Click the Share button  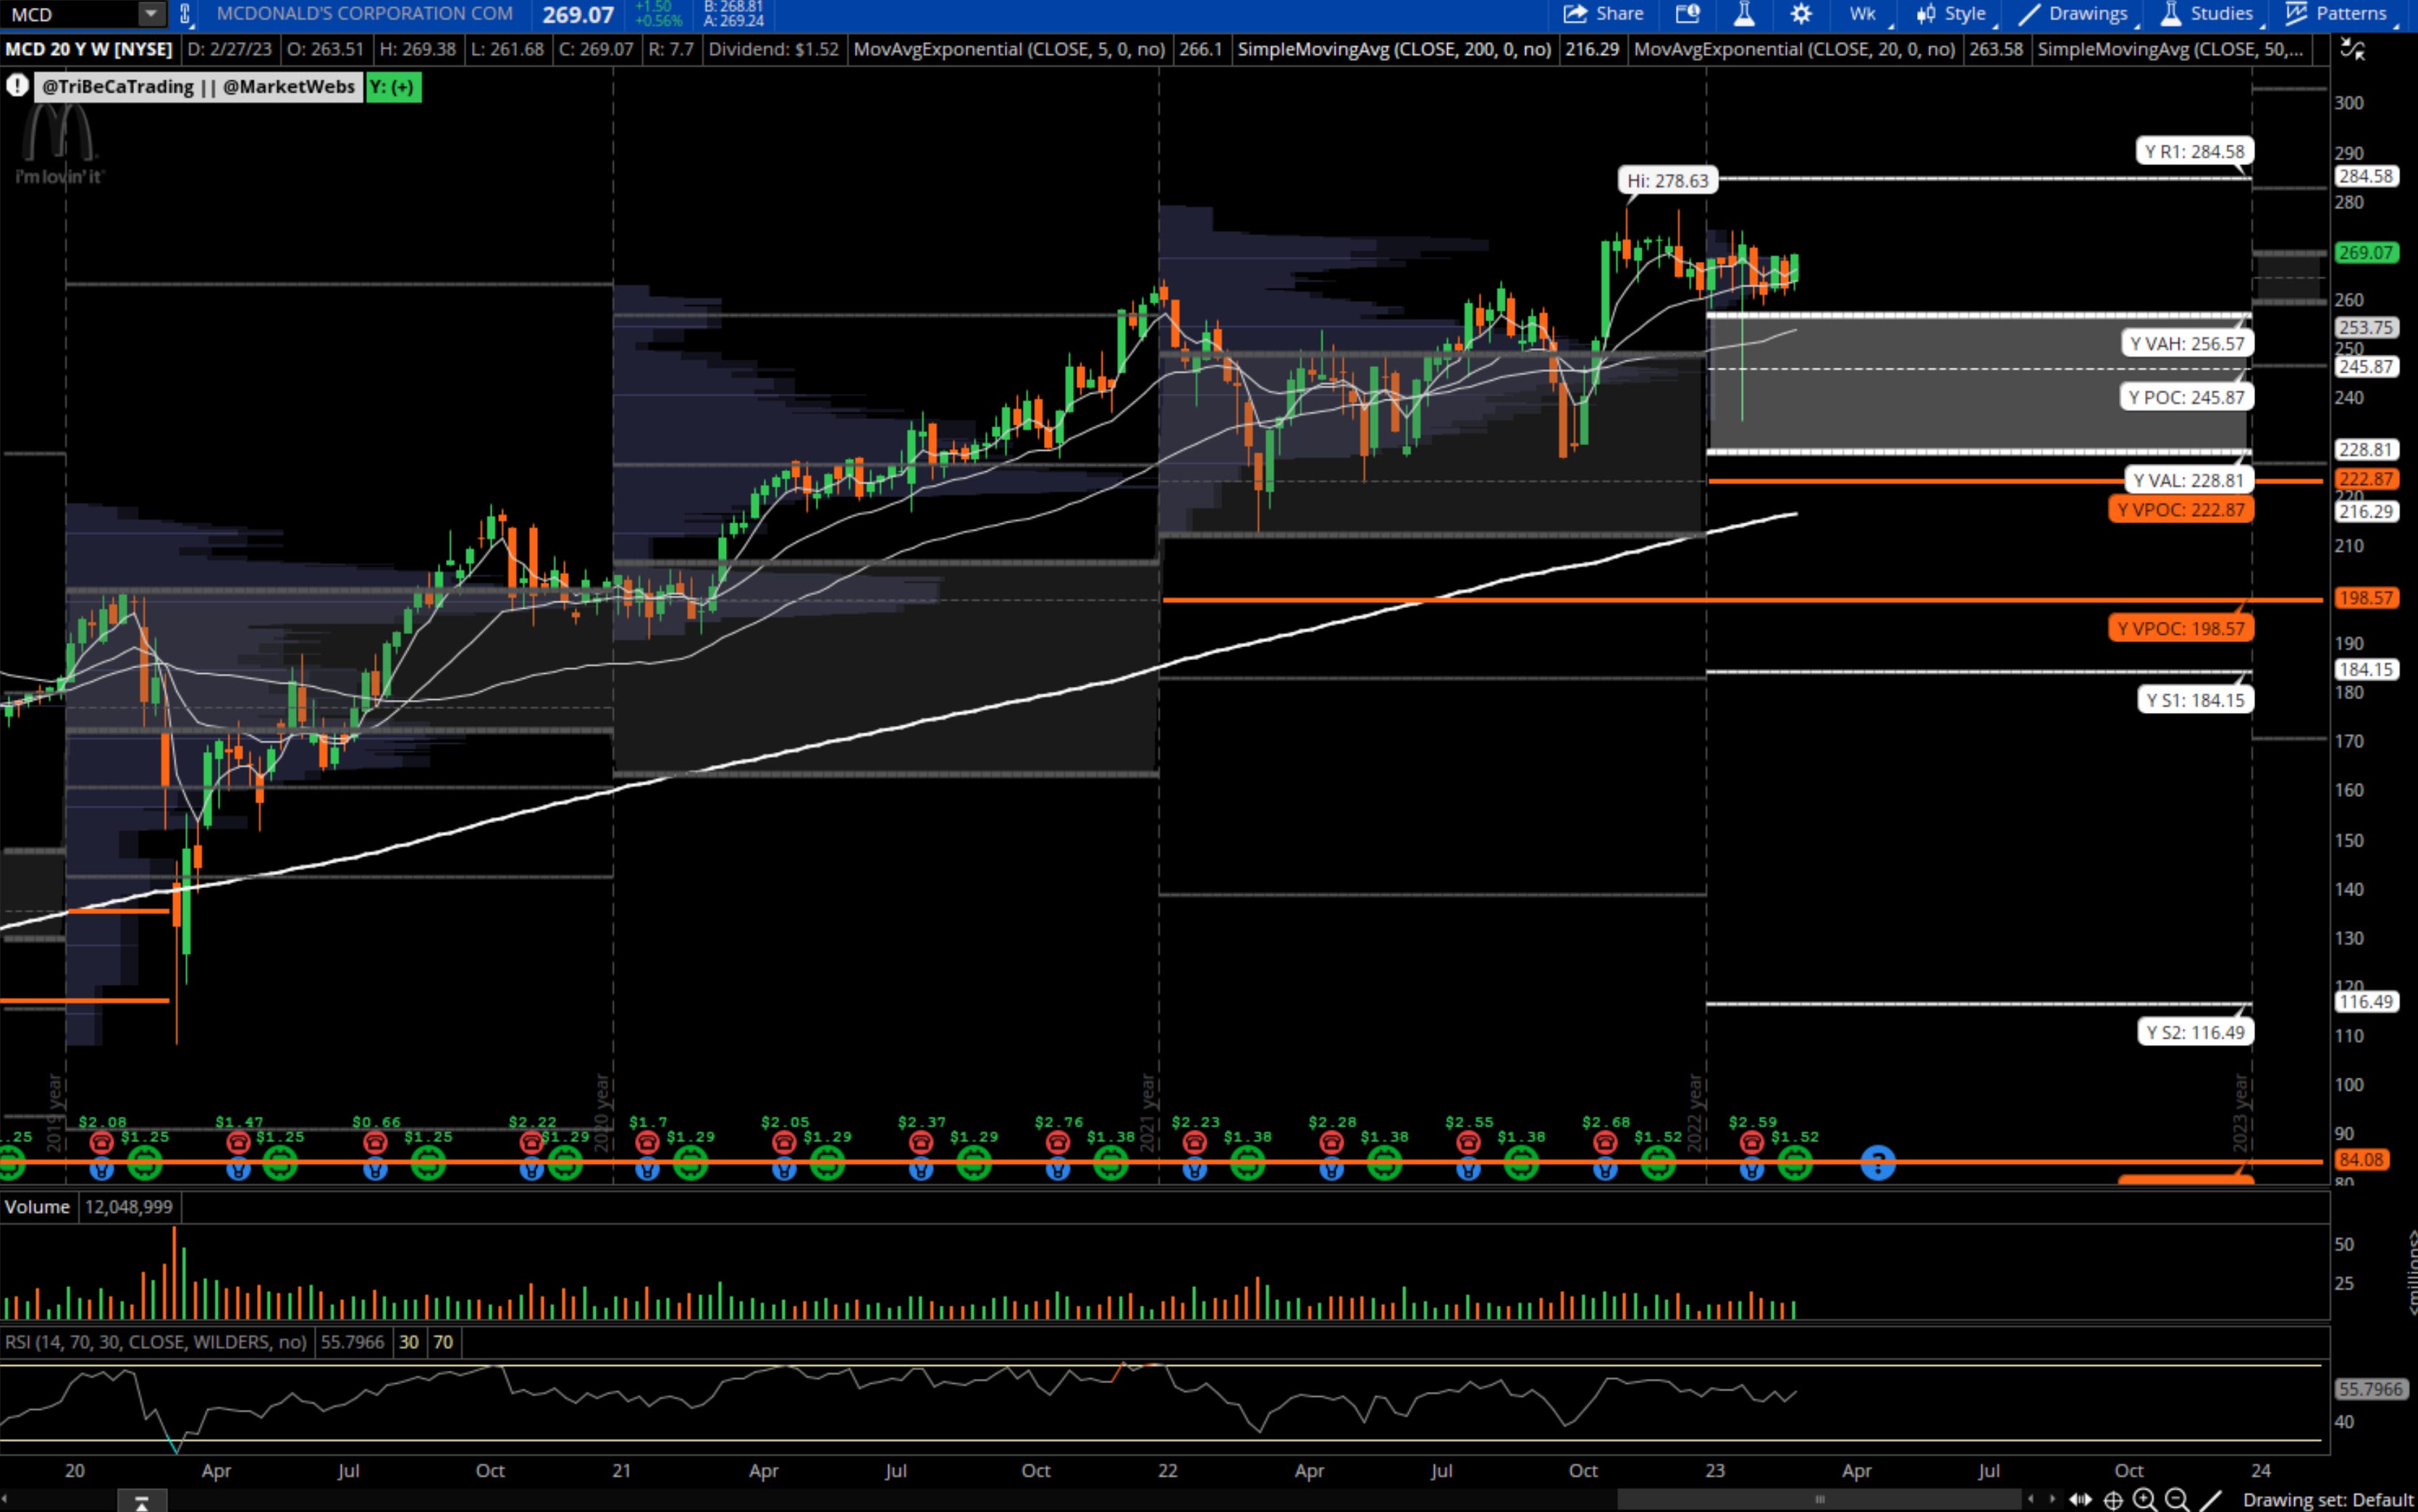1604,14
